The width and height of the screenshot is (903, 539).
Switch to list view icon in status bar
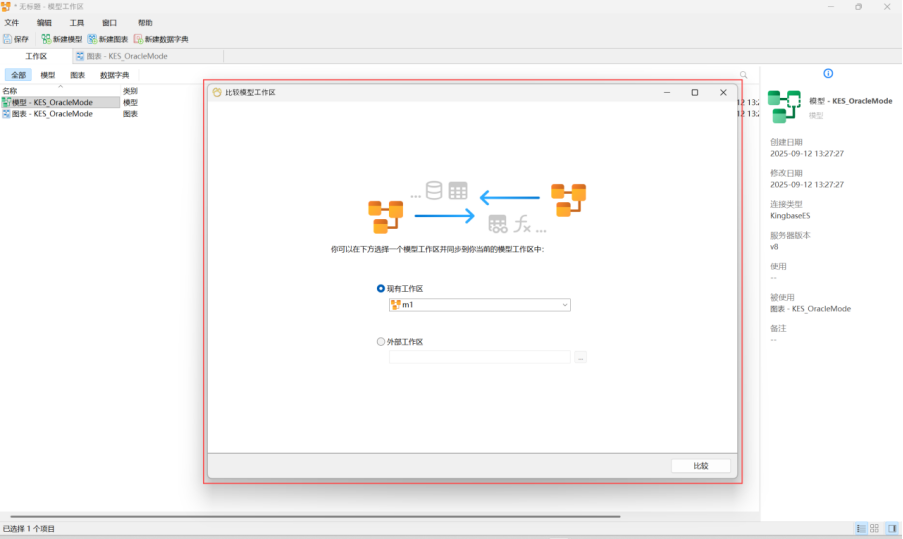(x=860, y=528)
